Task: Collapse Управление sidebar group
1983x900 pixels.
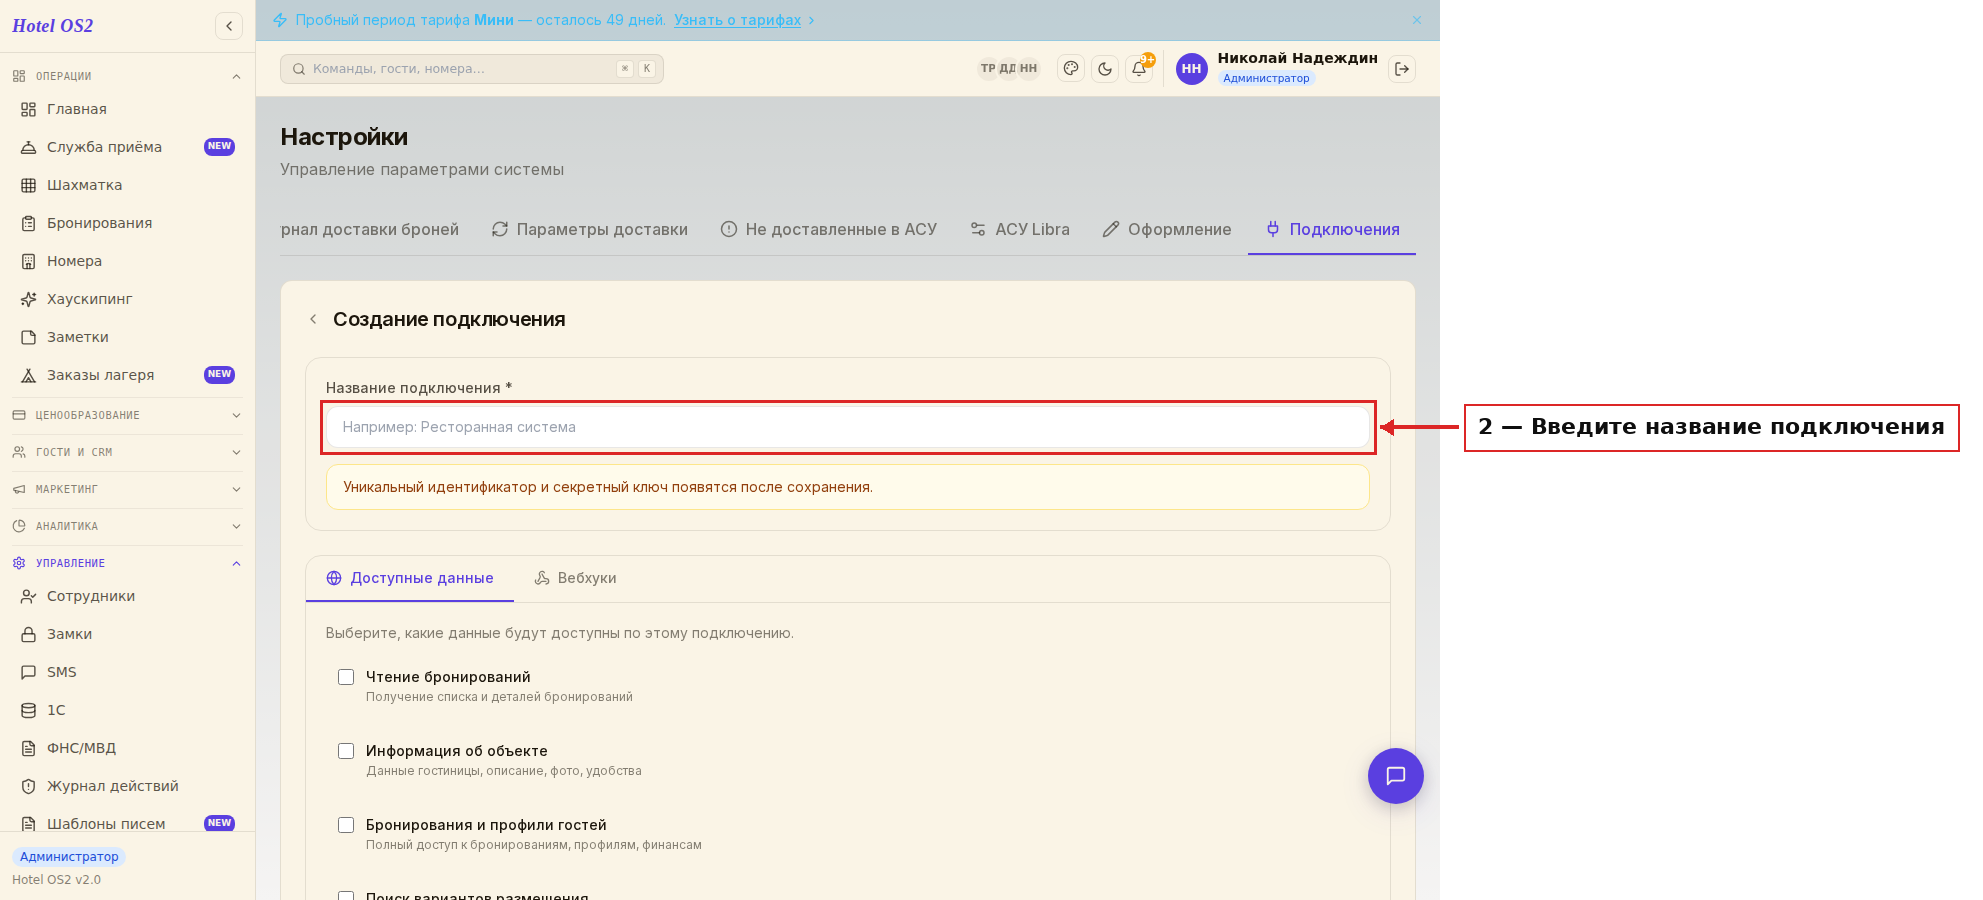Action: point(127,563)
